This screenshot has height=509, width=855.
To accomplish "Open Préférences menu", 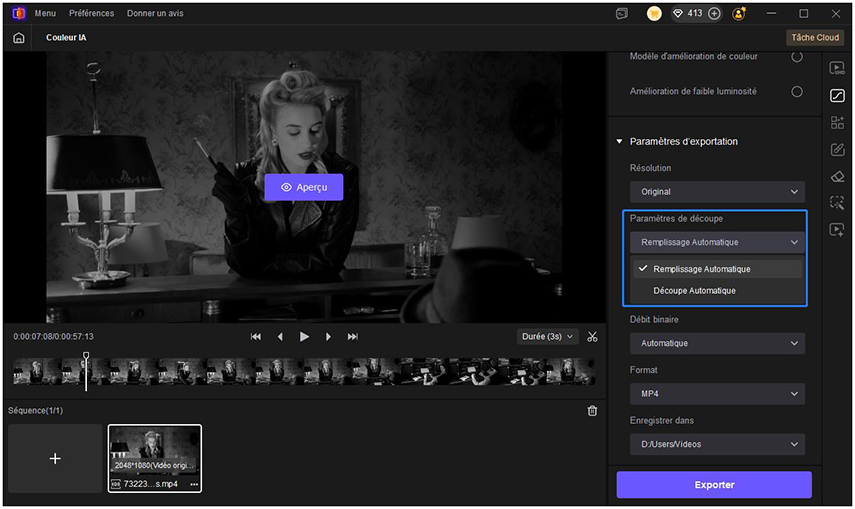I will click(92, 13).
